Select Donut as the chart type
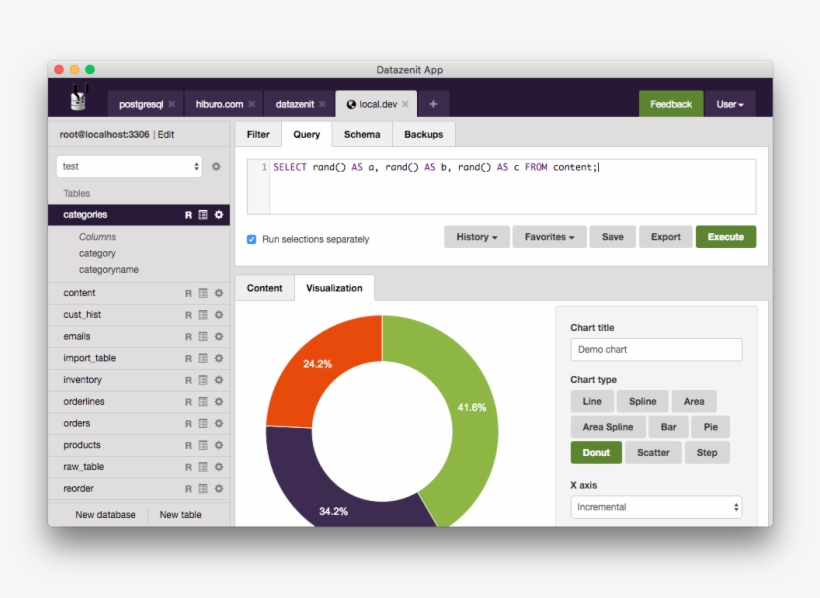This screenshot has width=820, height=598. point(595,452)
